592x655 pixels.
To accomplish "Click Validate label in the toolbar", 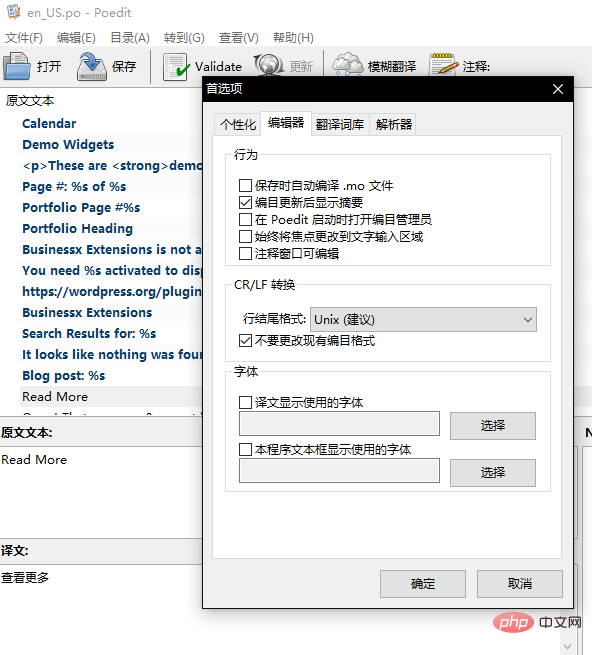I will click(x=218, y=67).
